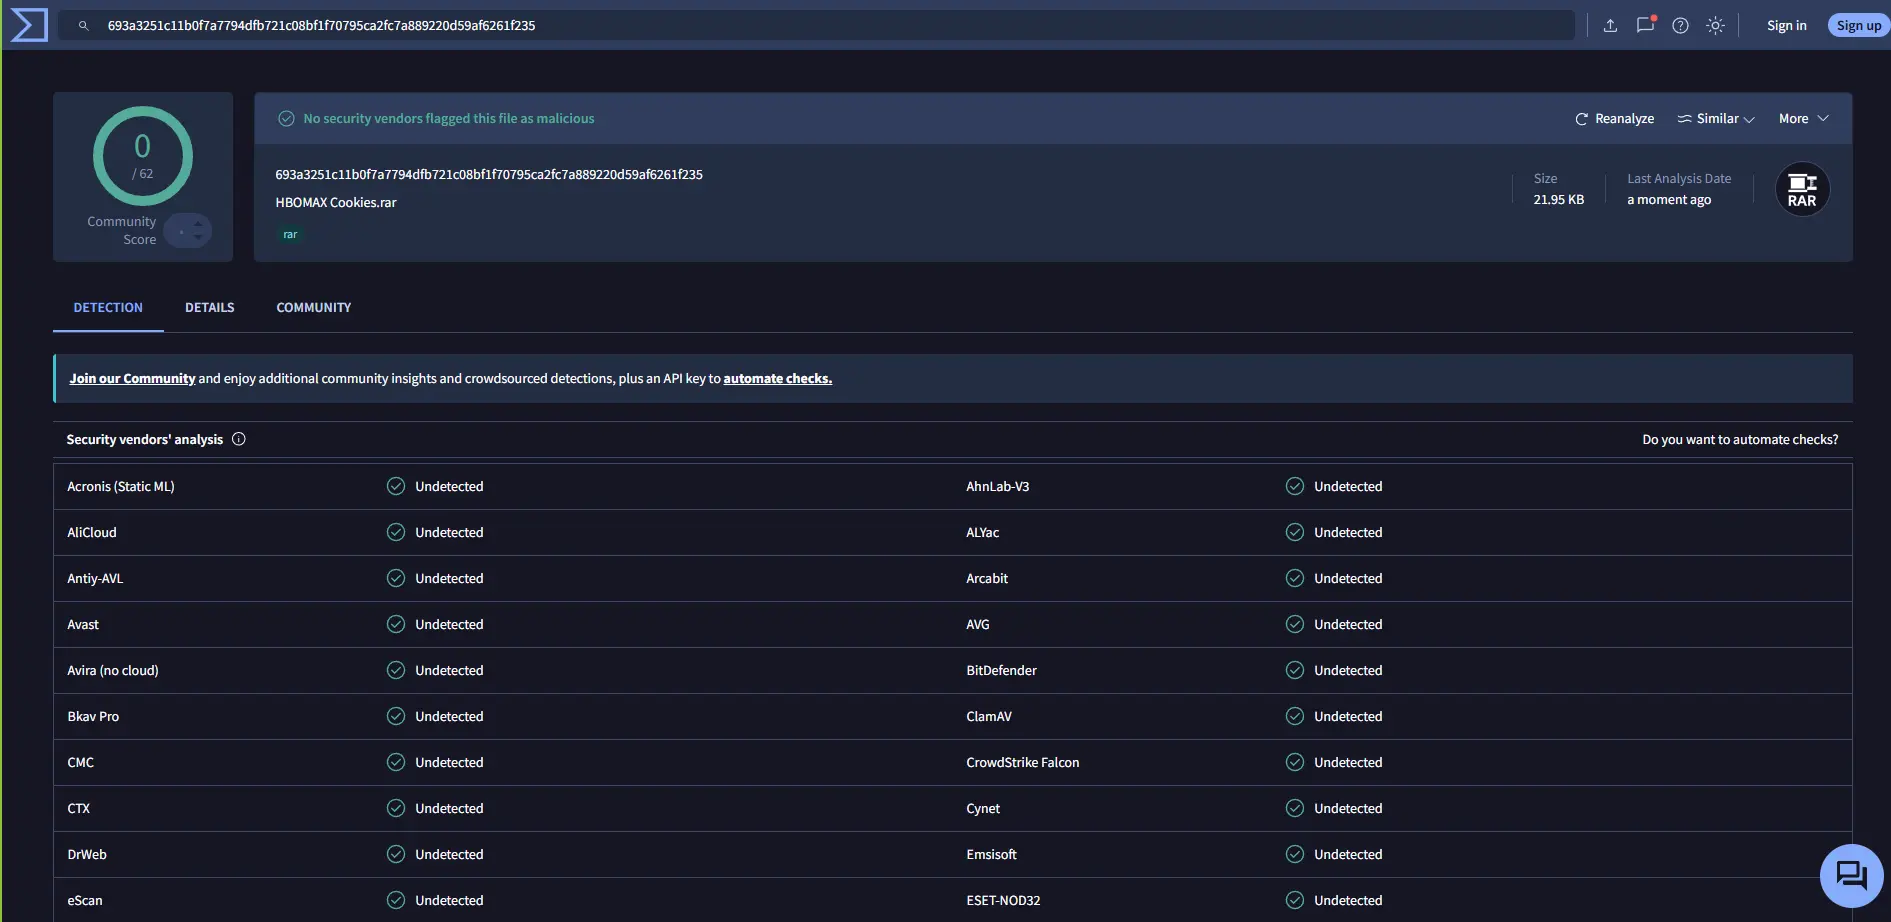Click Undetected check icon for Cynet
Screen dimensions: 1891x922
pyautogui.click(x=1295, y=809)
